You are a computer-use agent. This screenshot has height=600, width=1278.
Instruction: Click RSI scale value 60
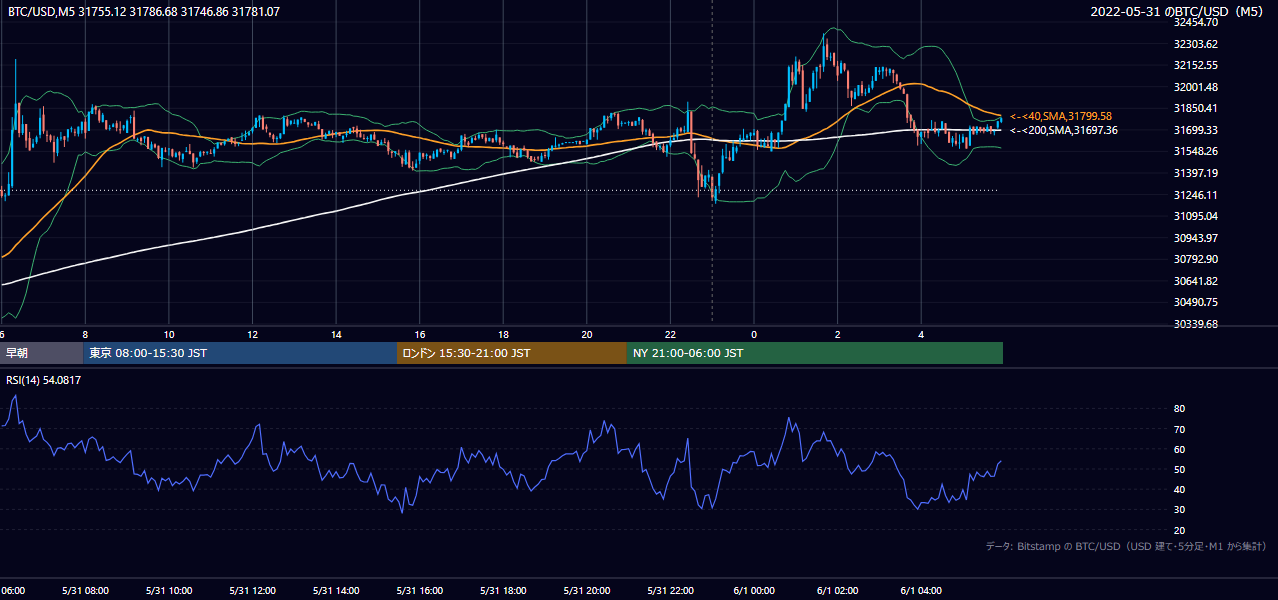(x=1179, y=449)
